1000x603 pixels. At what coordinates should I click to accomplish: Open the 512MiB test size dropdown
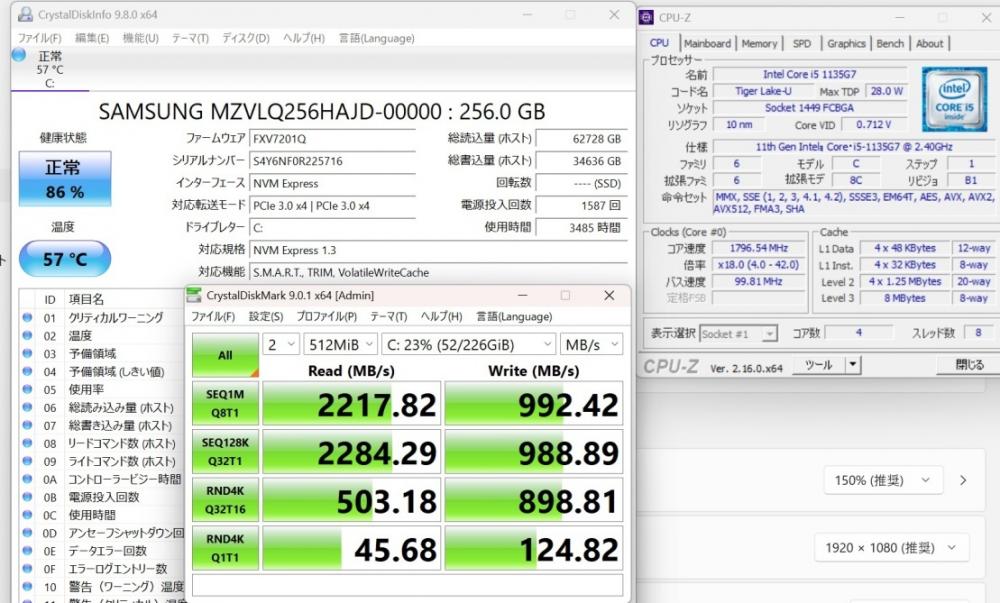[x=341, y=345]
